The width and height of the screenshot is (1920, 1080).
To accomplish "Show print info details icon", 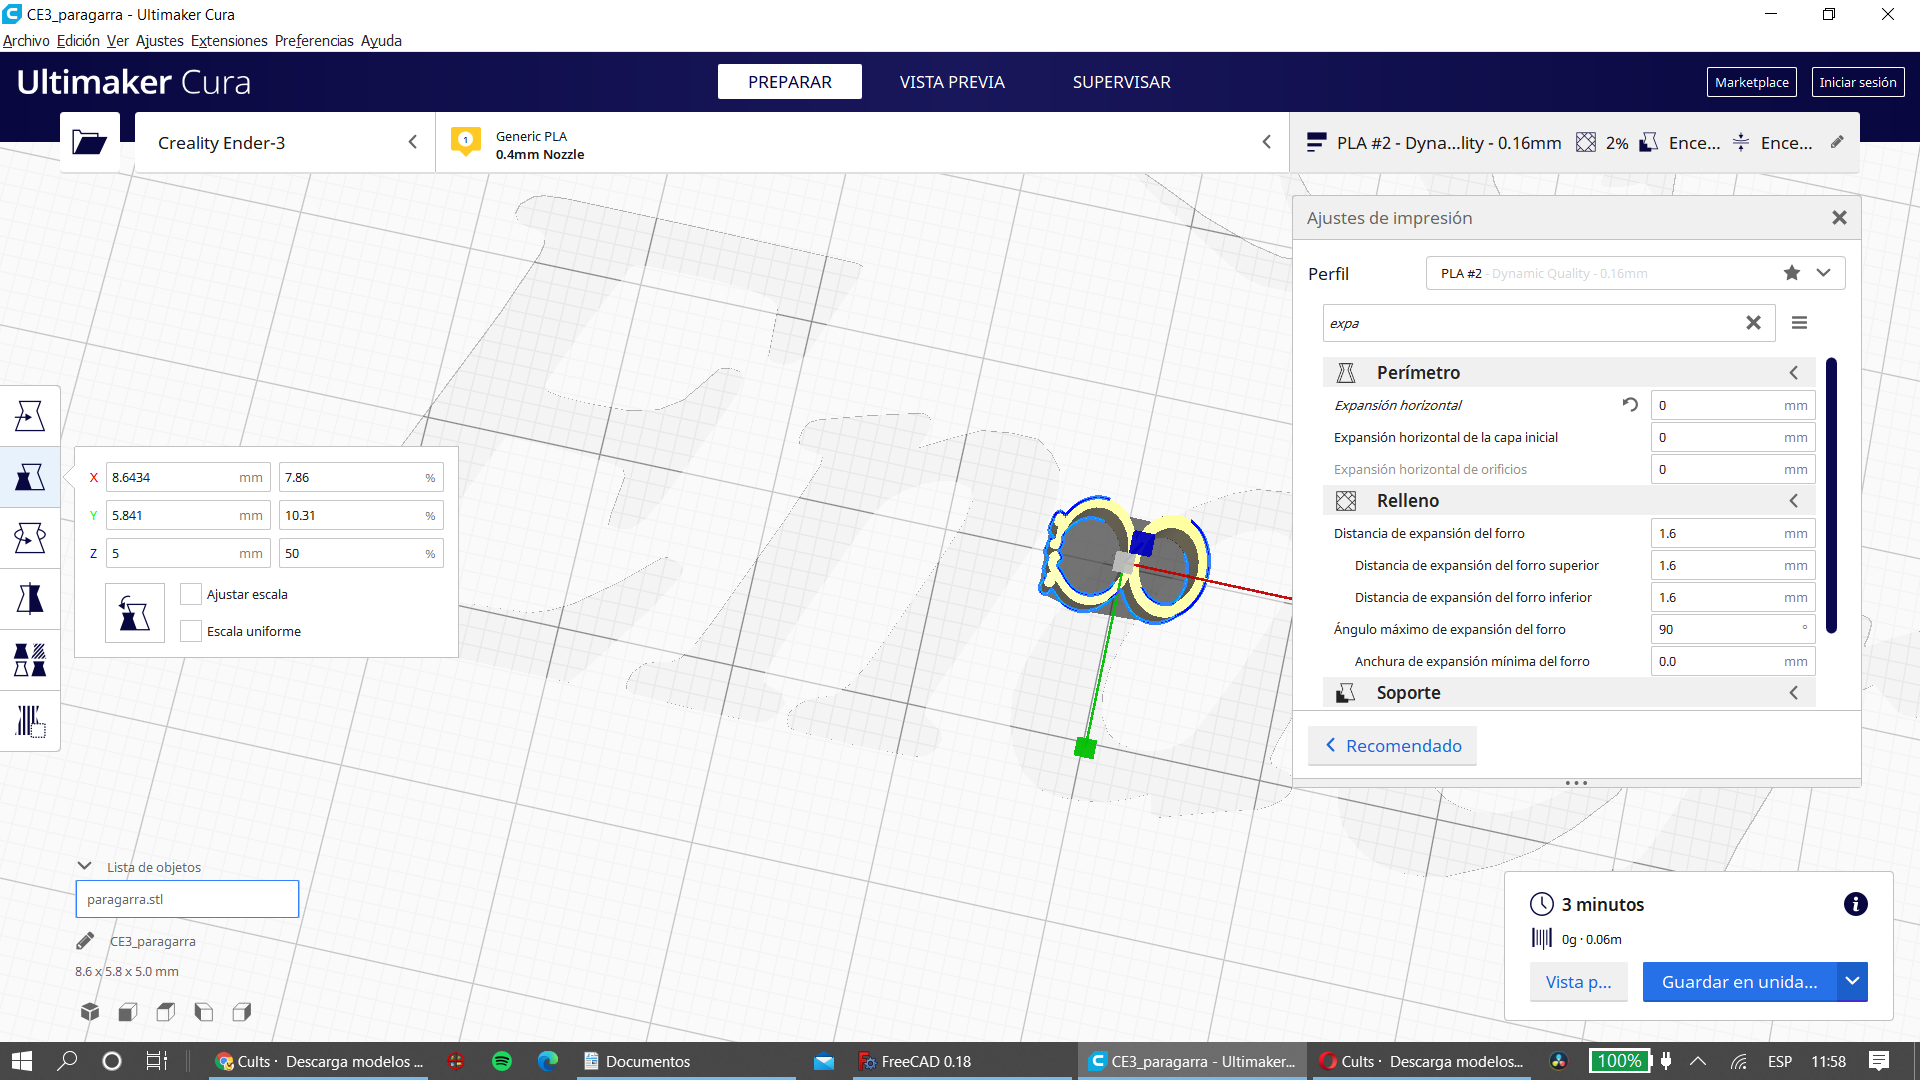I will 1855,904.
